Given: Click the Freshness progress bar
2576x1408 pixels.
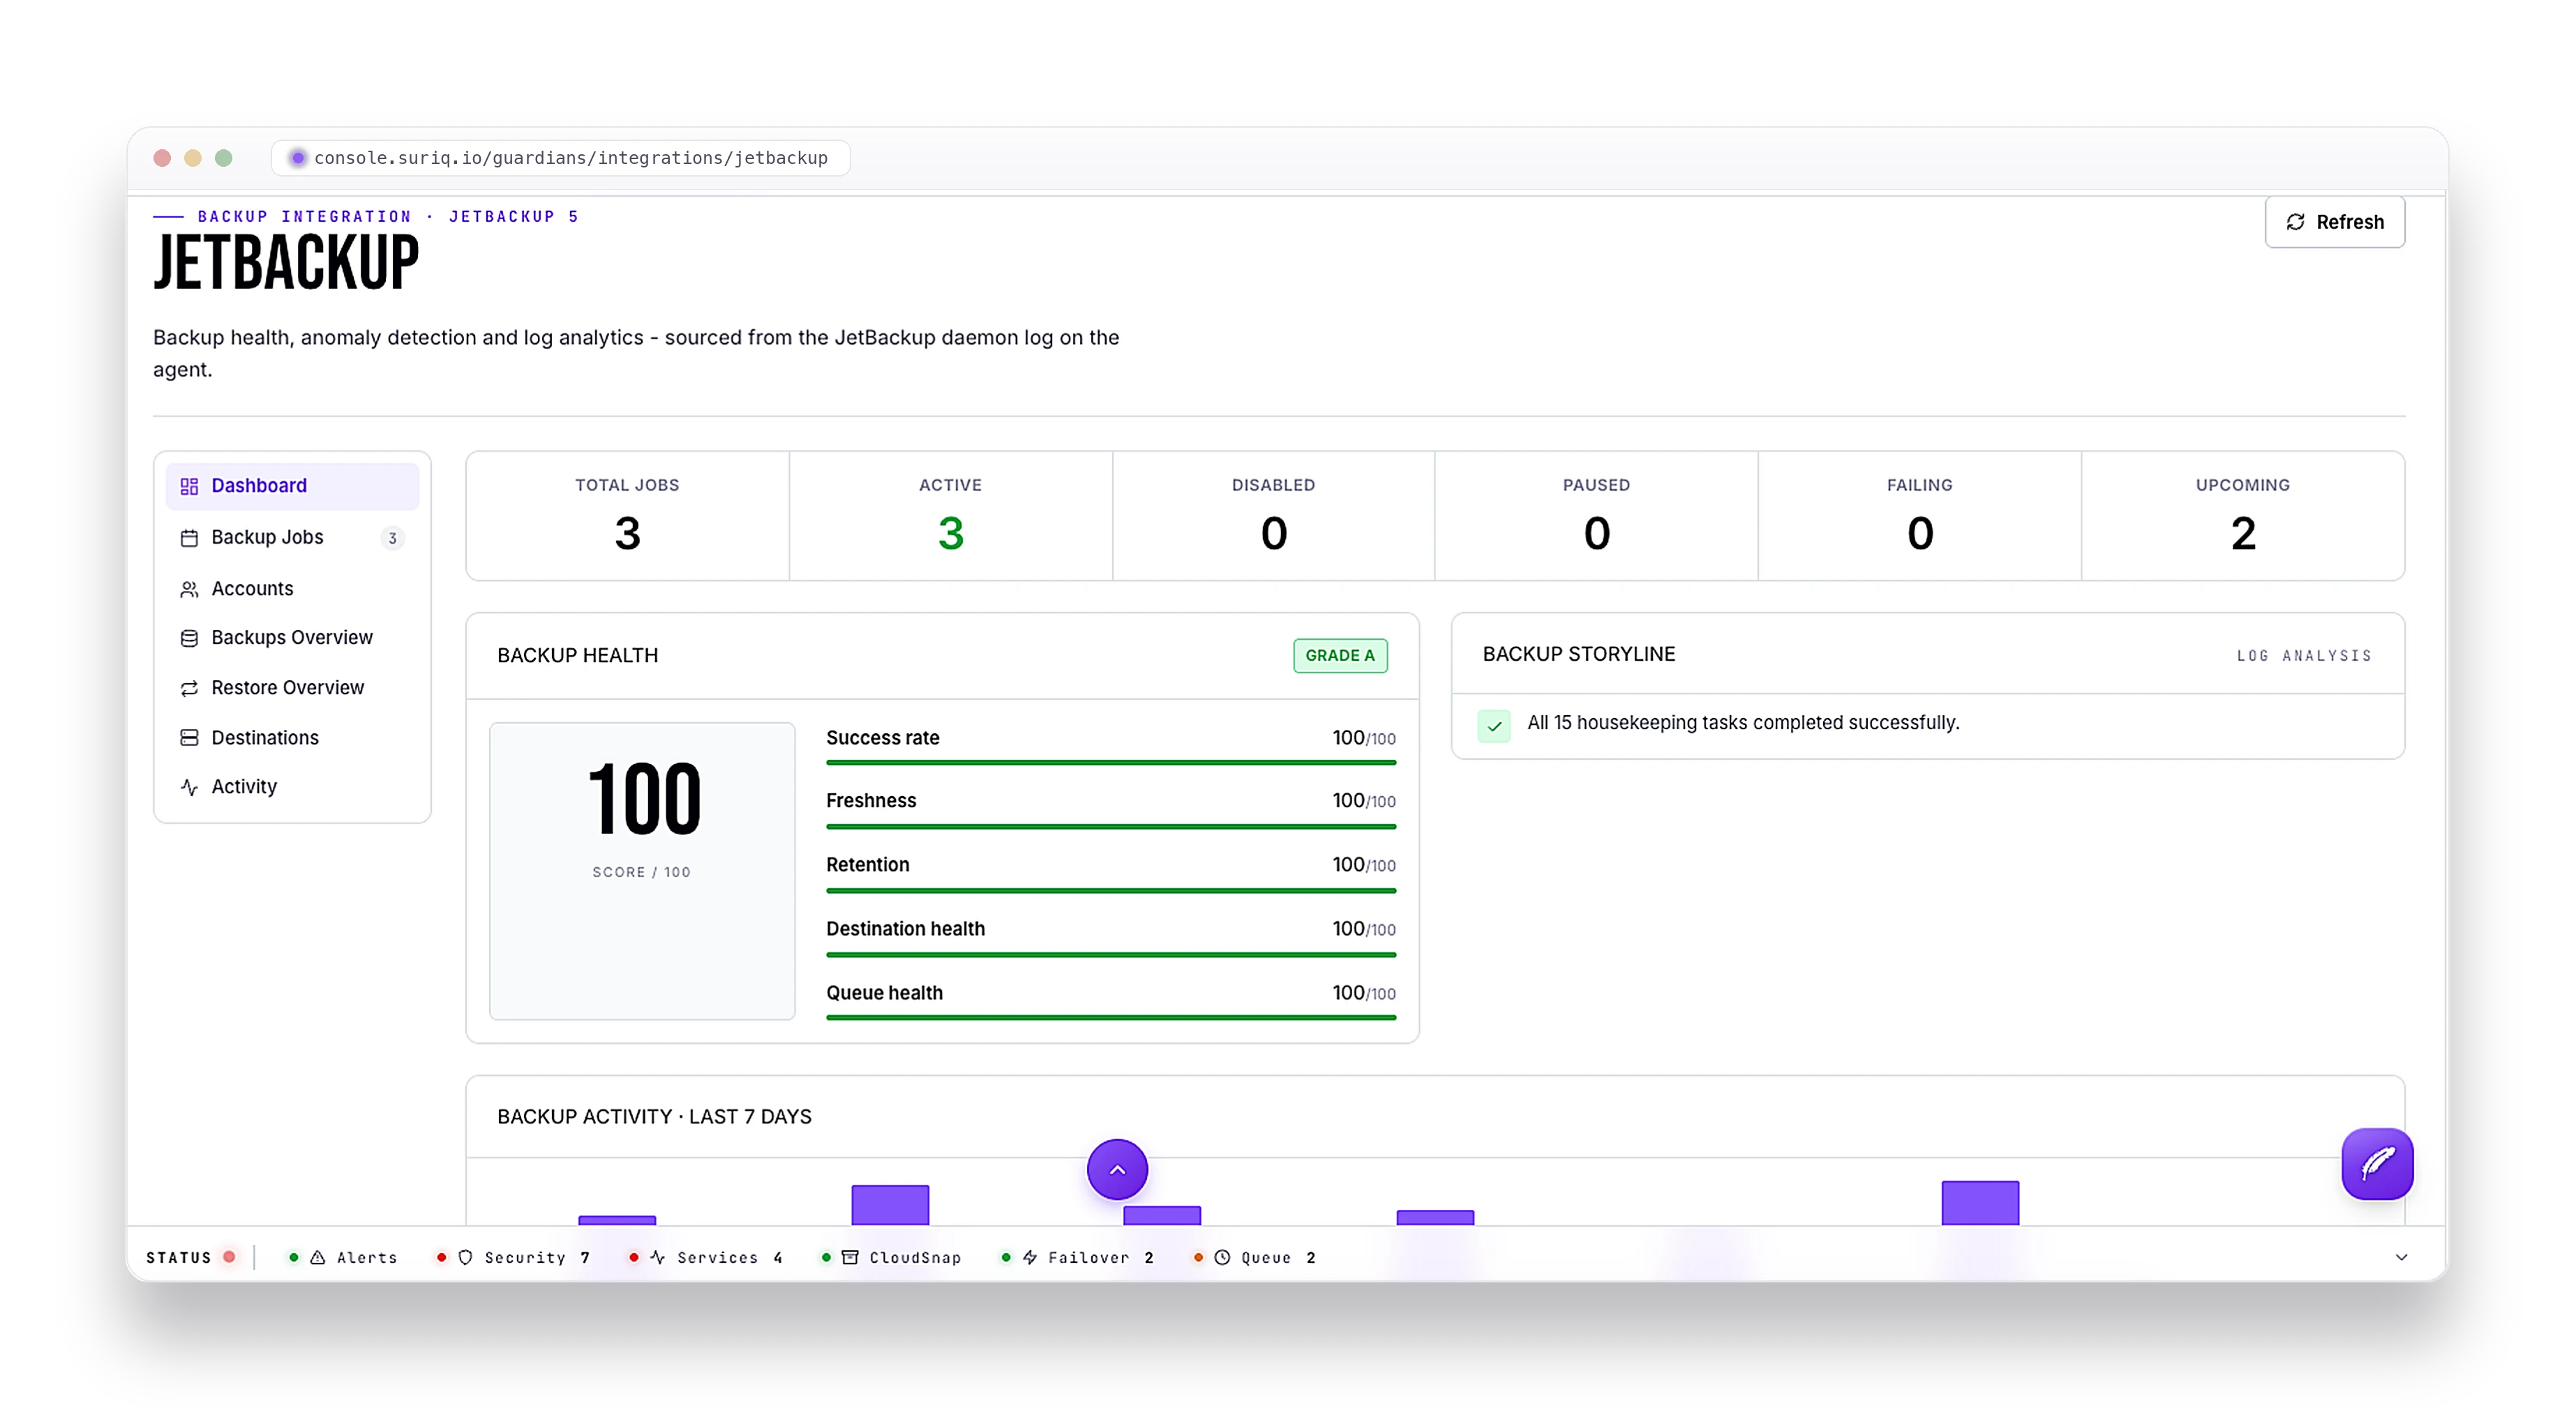Looking at the screenshot, I should click(x=1110, y=827).
